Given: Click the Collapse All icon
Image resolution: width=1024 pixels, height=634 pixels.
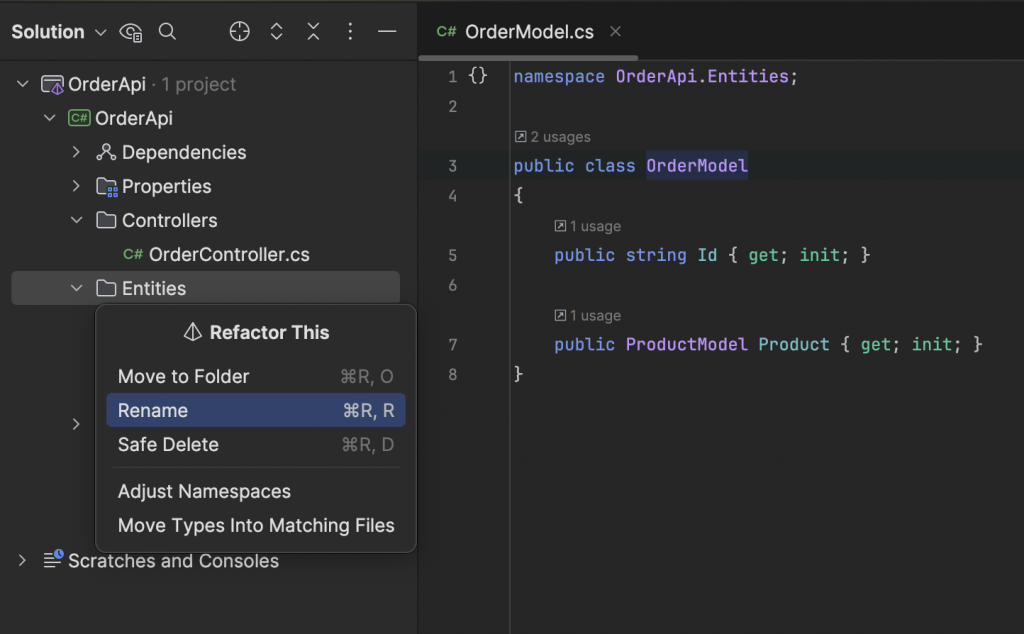Looking at the screenshot, I should coord(314,32).
